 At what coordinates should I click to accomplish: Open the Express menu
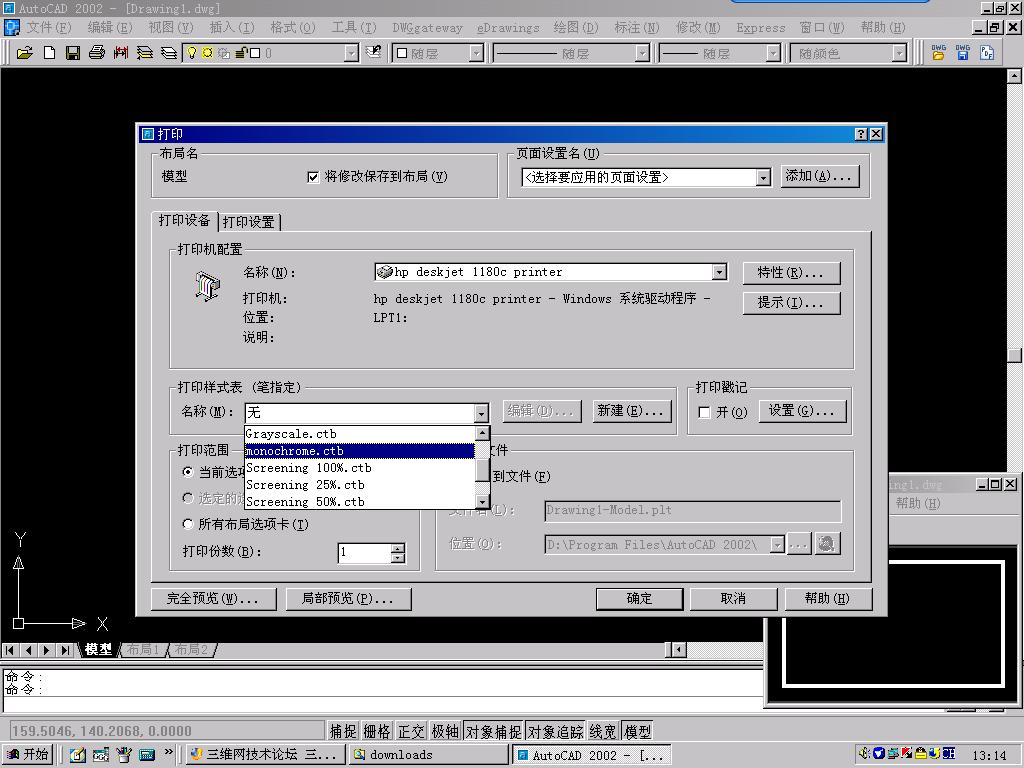[761, 27]
